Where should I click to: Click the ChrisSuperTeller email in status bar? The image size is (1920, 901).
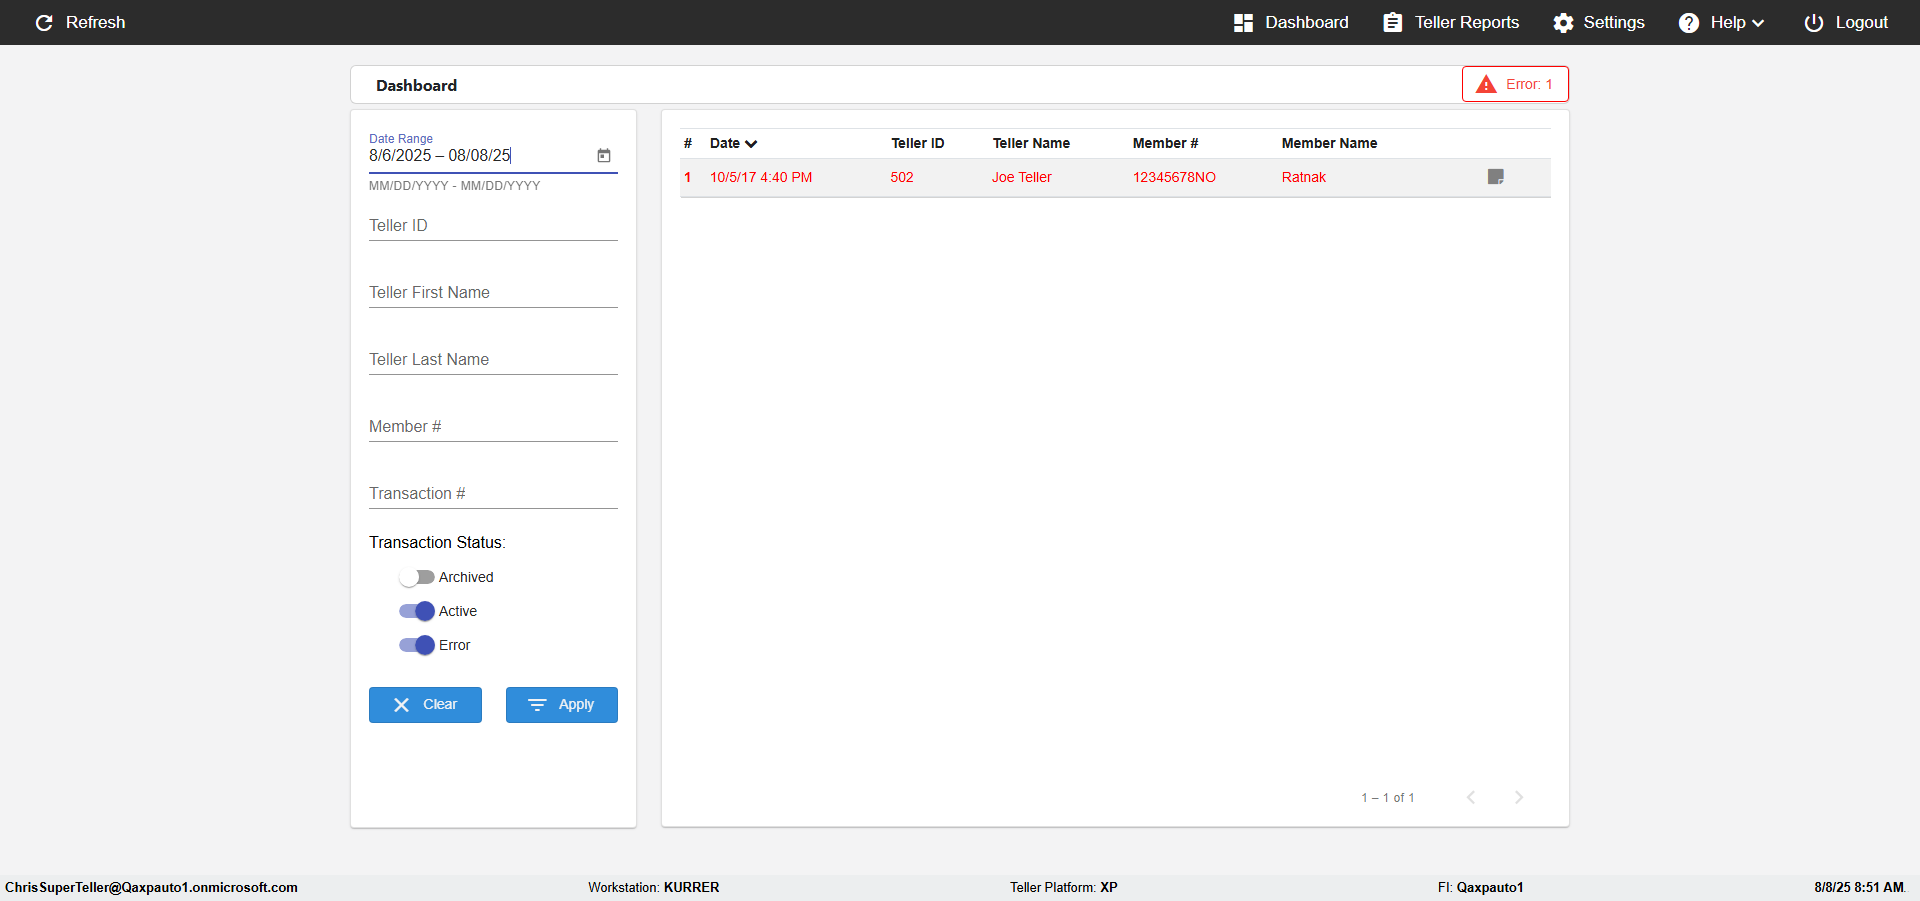pyautogui.click(x=151, y=887)
